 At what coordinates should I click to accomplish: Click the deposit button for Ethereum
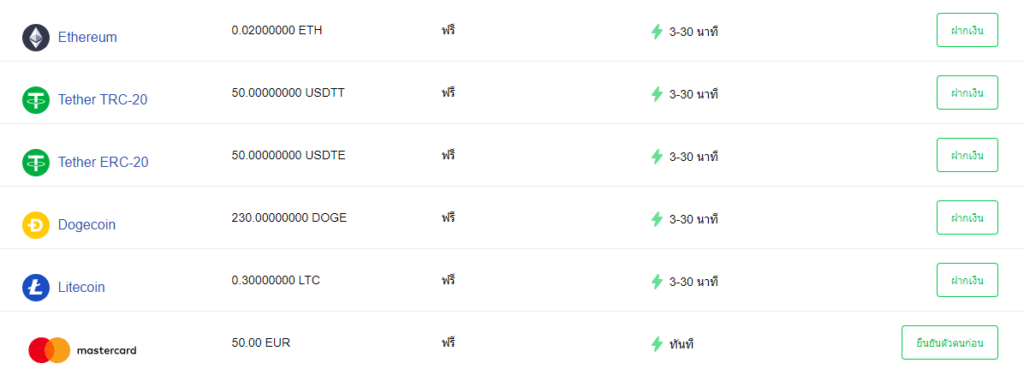point(967,30)
